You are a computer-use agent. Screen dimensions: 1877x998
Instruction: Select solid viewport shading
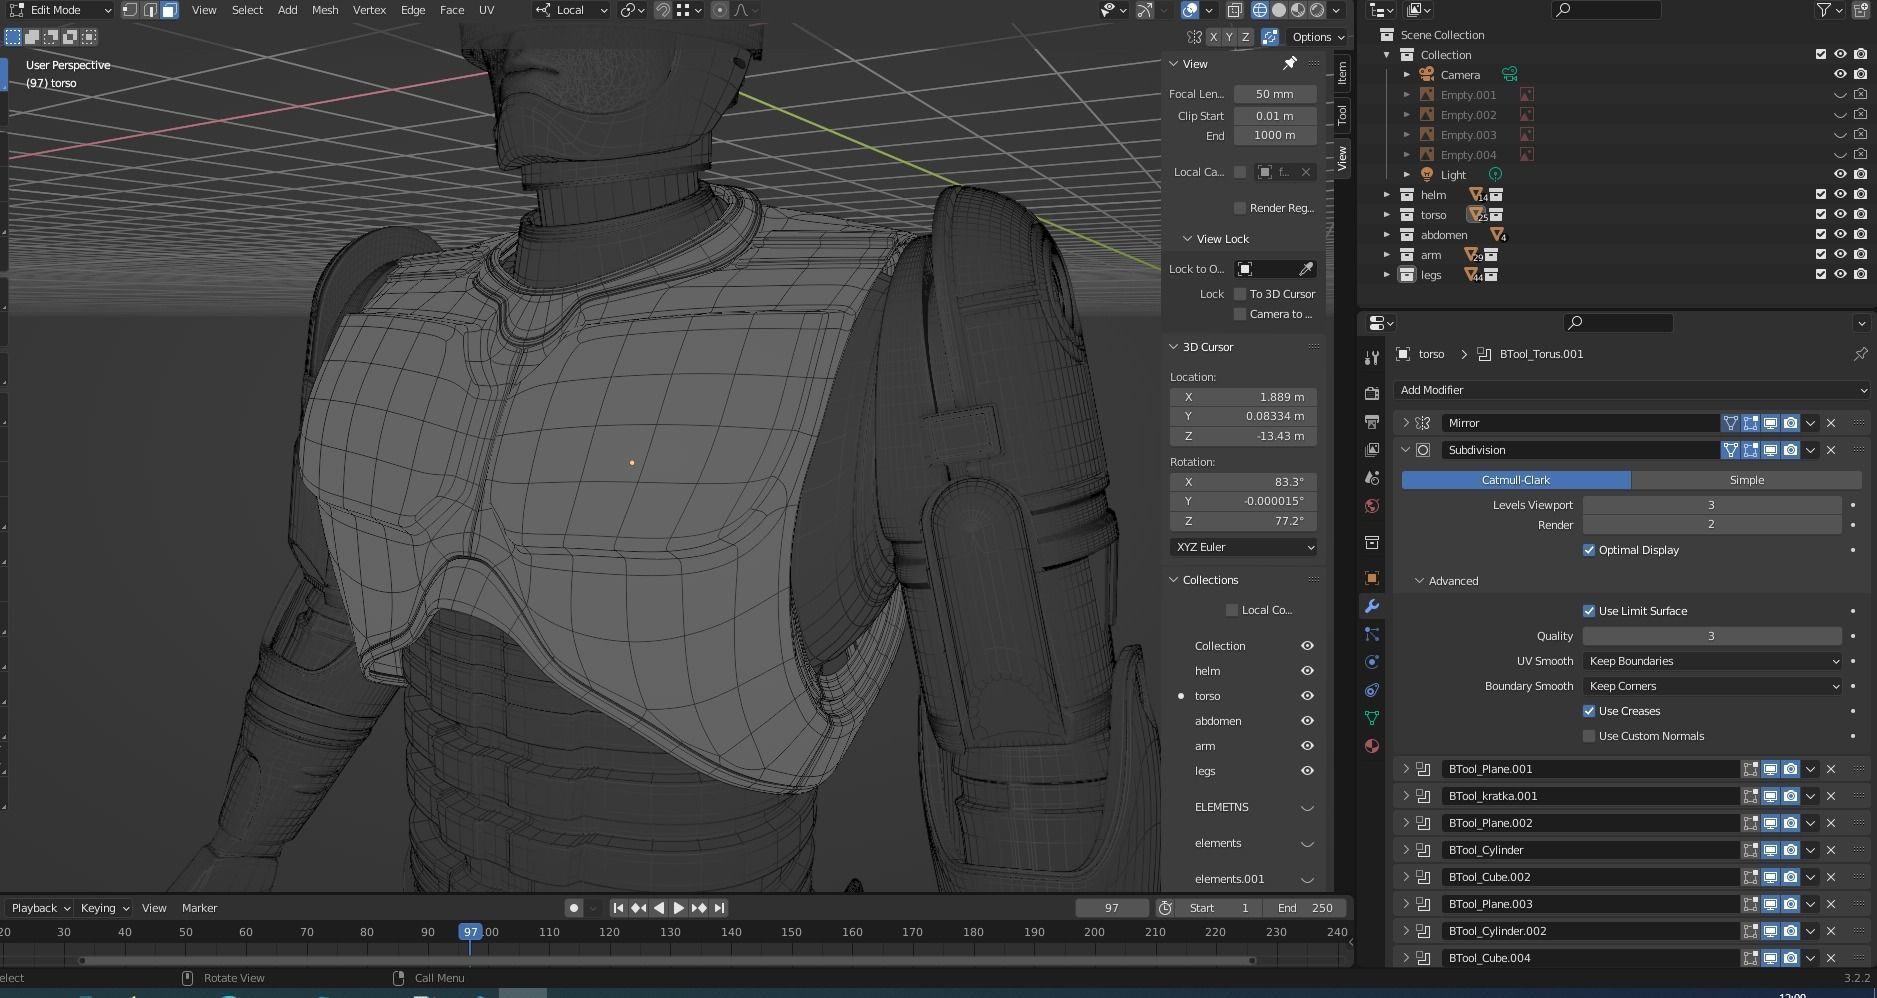(x=1279, y=10)
